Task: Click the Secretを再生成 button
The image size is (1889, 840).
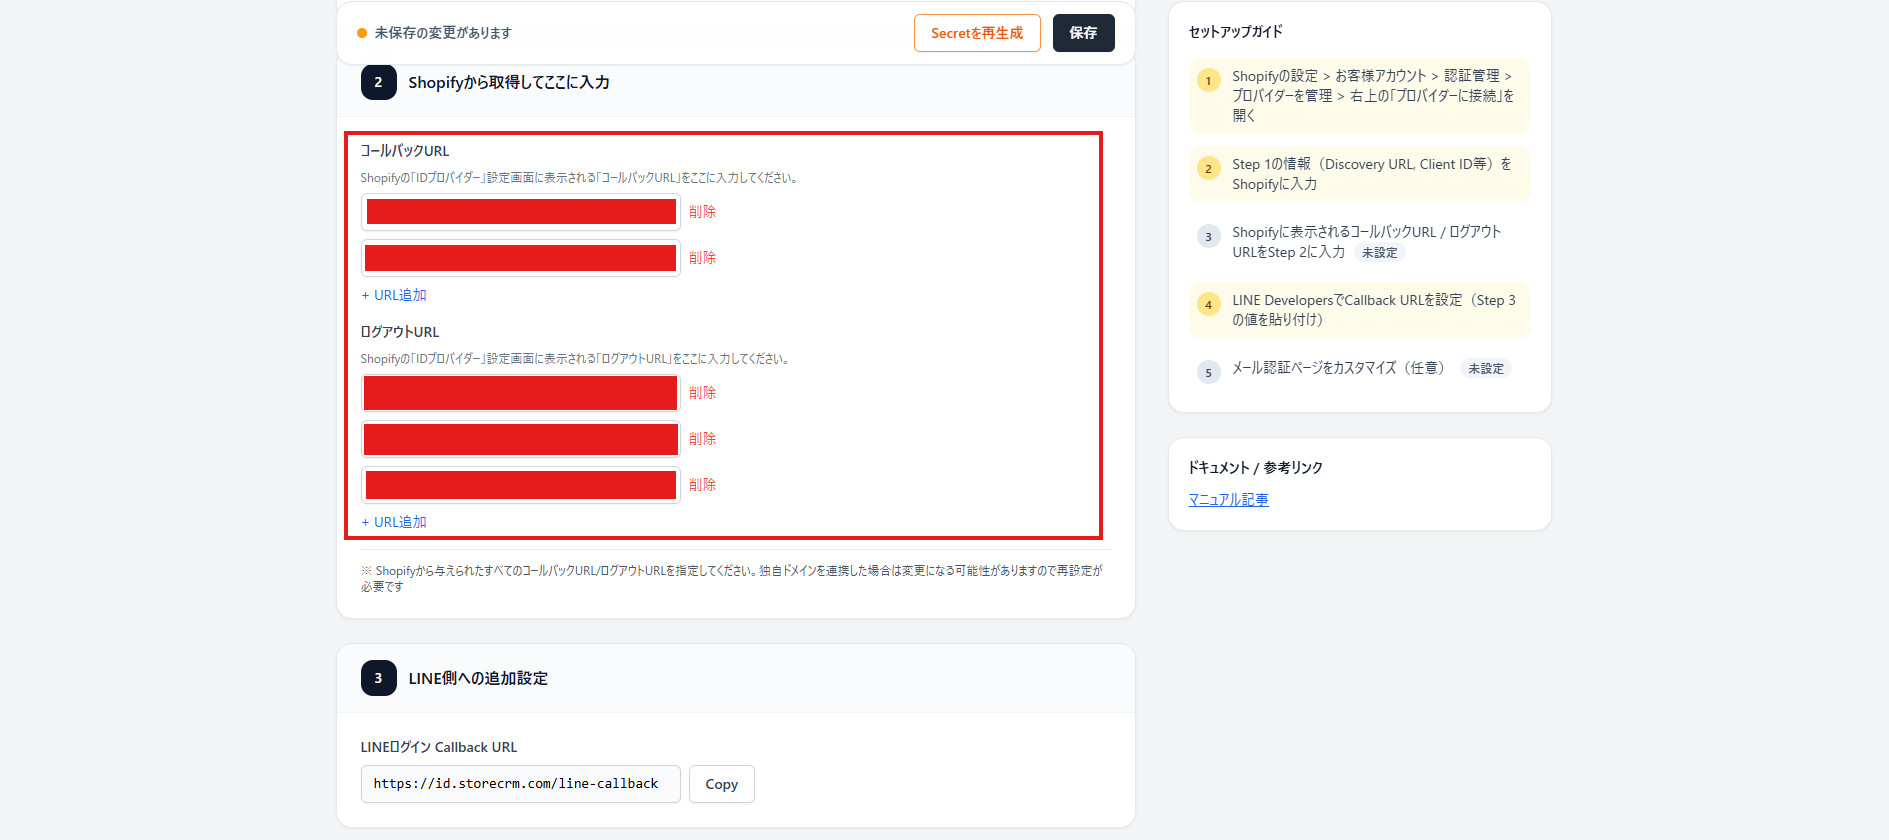Action: [x=976, y=33]
